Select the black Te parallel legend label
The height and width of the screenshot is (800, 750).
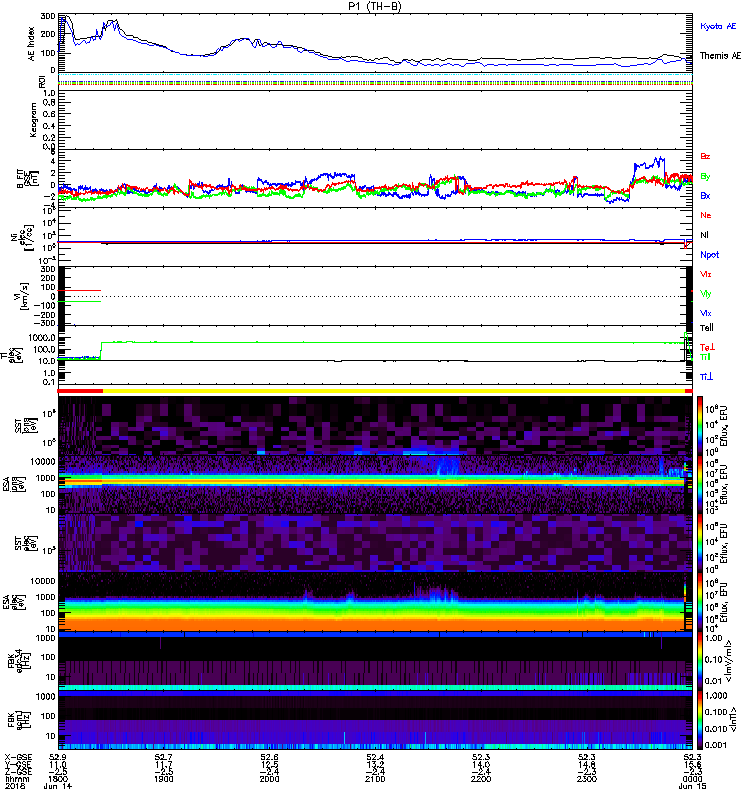pyautogui.click(x=707, y=328)
